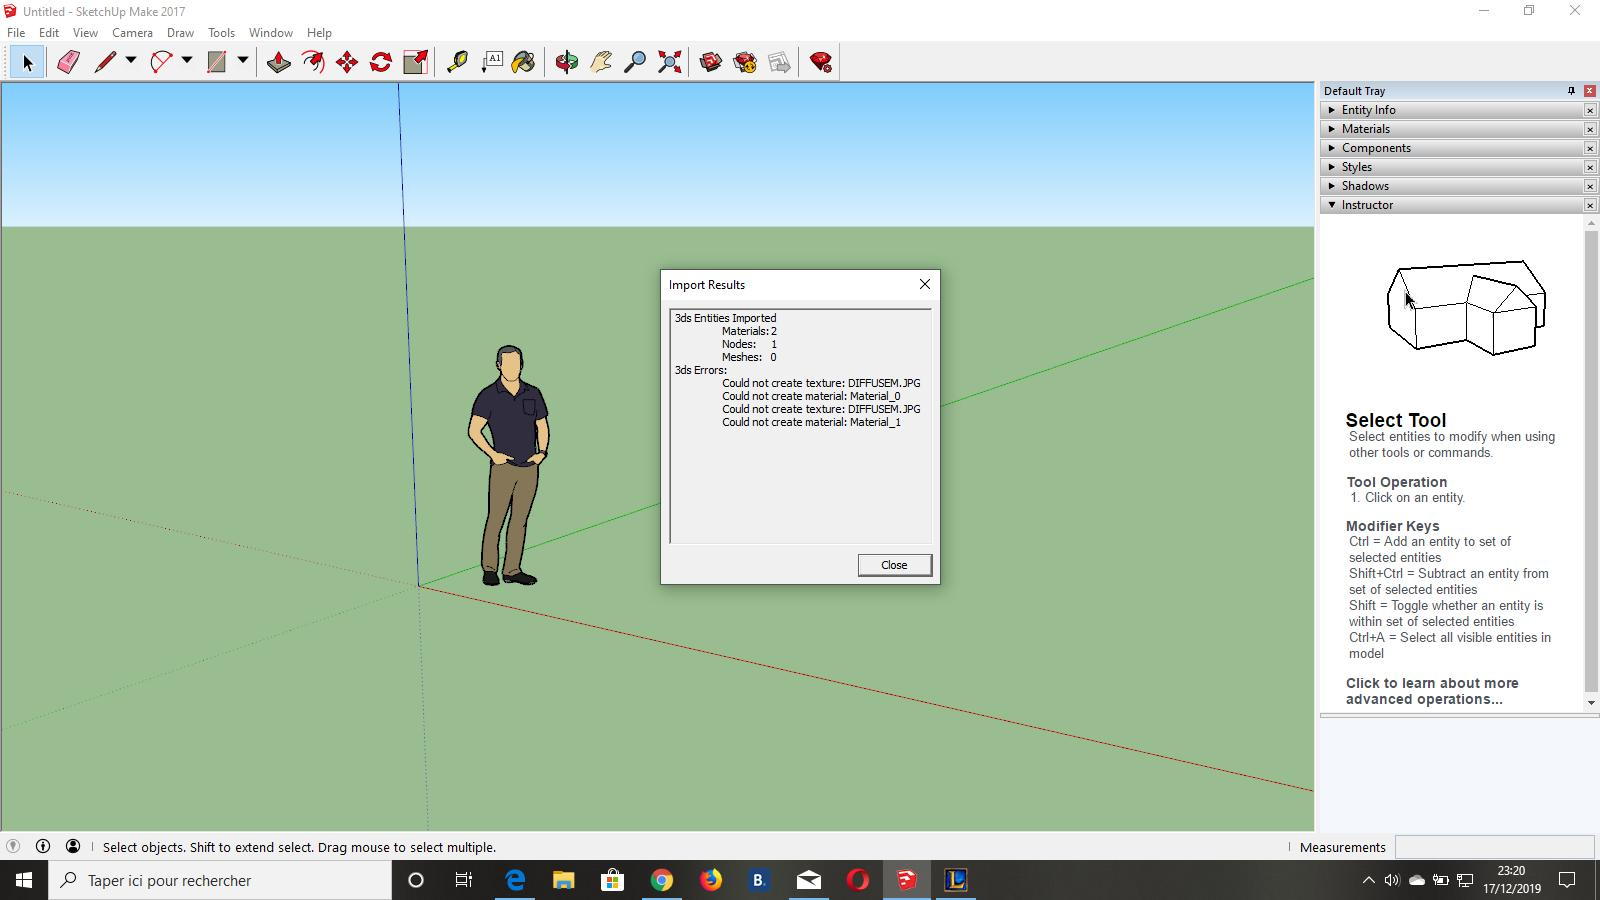Click the Measurements input box

1494,847
